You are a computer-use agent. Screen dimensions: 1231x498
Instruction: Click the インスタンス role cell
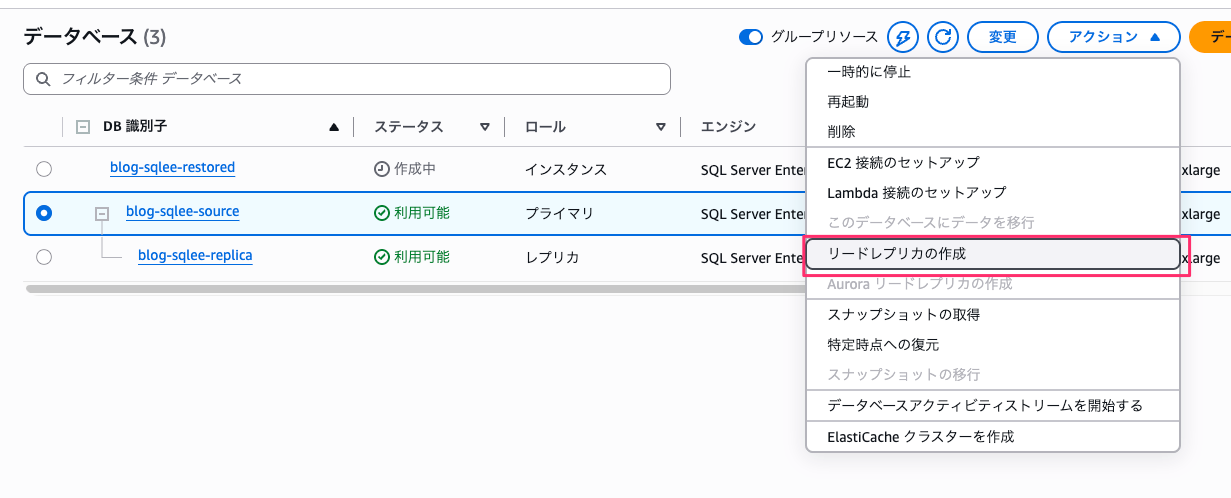click(566, 169)
